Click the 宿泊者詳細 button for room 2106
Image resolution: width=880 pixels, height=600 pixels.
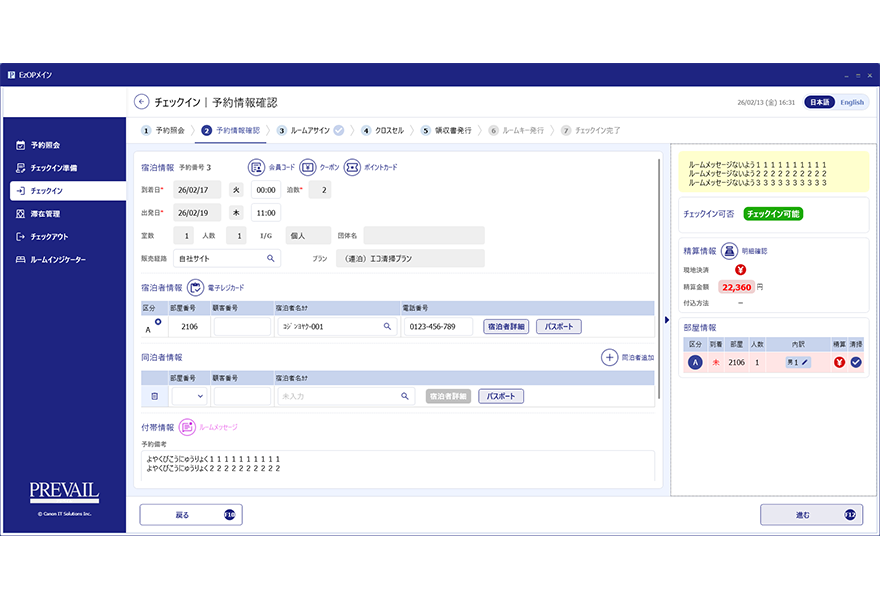tap(506, 326)
